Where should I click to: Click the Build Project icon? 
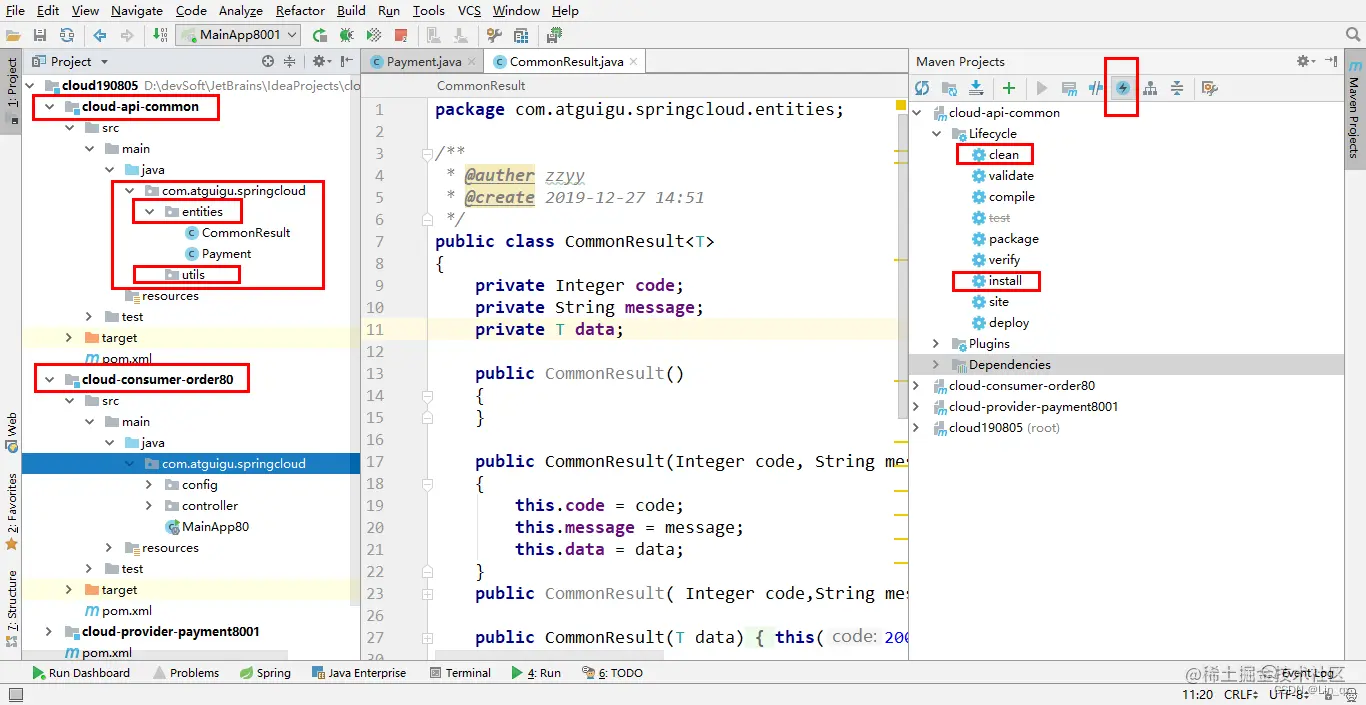point(160,35)
